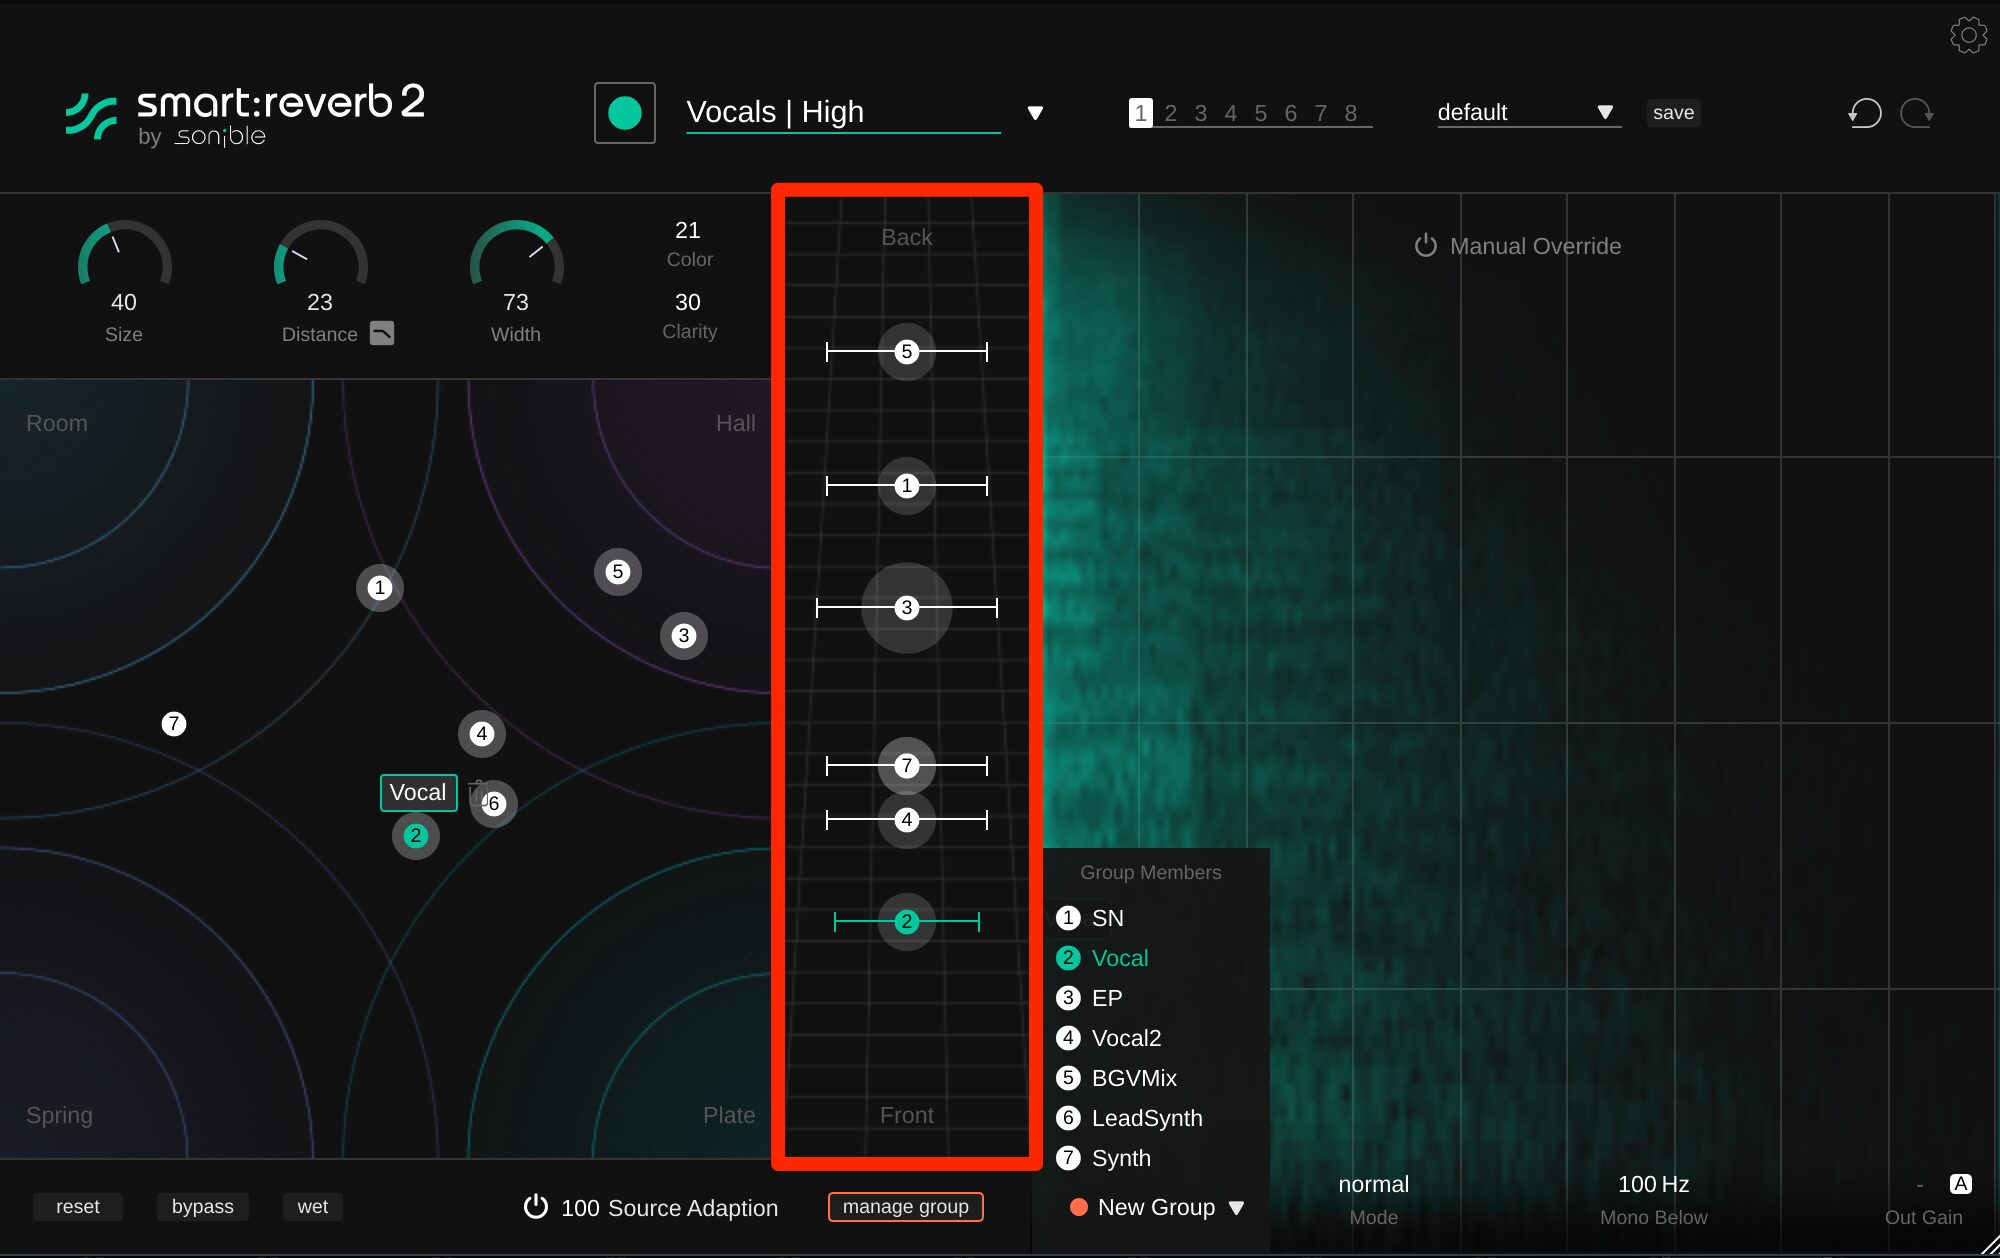The height and width of the screenshot is (1258, 2000).
Task: Select node 1 in the reverb matrix
Action: (379, 588)
